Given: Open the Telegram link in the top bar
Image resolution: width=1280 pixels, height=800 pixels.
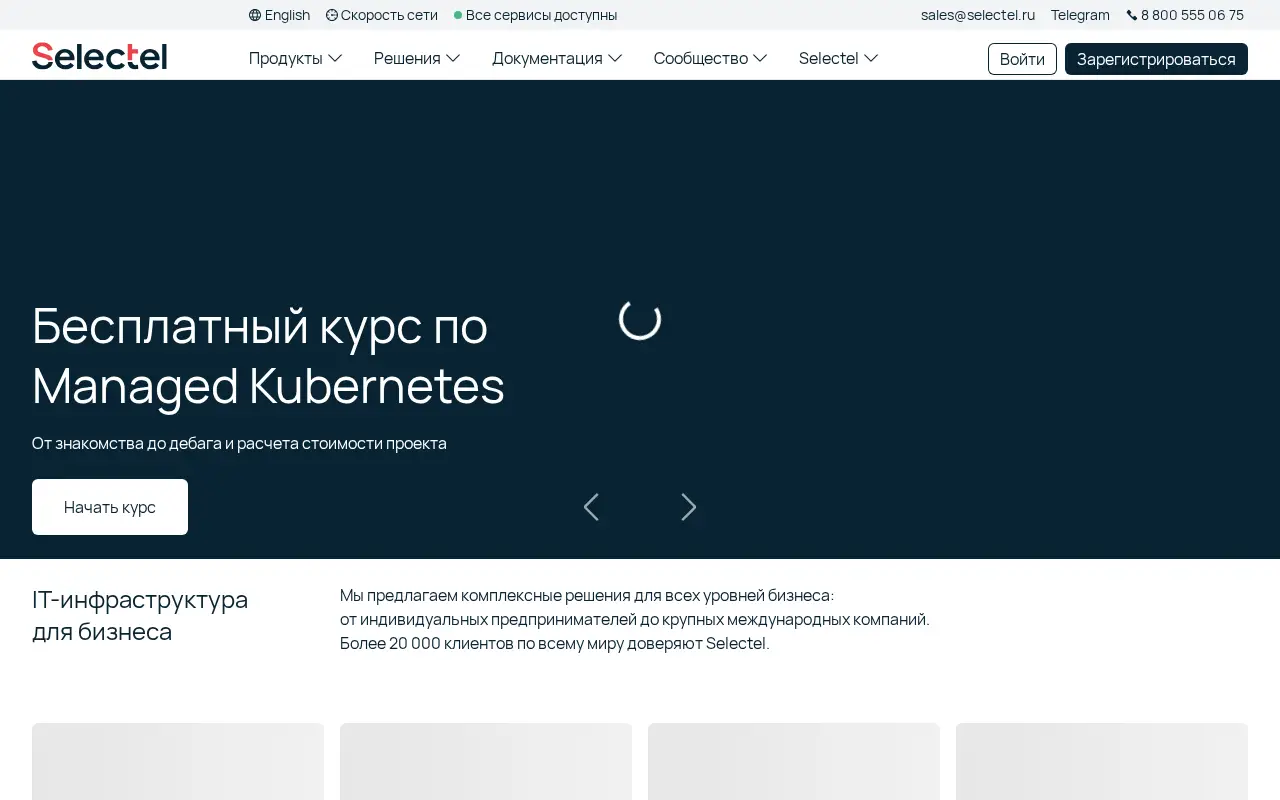Looking at the screenshot, I should click(1080, 15).
